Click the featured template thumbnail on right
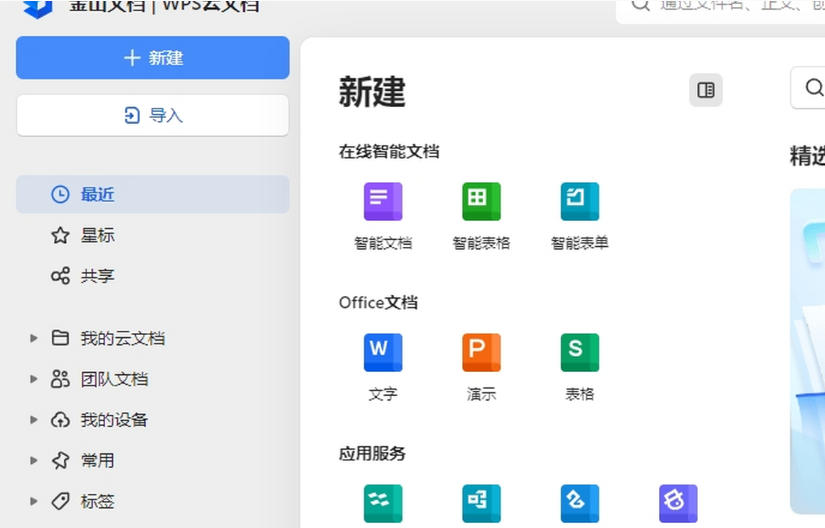Image resolution: width=825 pixels, height=528 pixels. [x=808, y=351]
